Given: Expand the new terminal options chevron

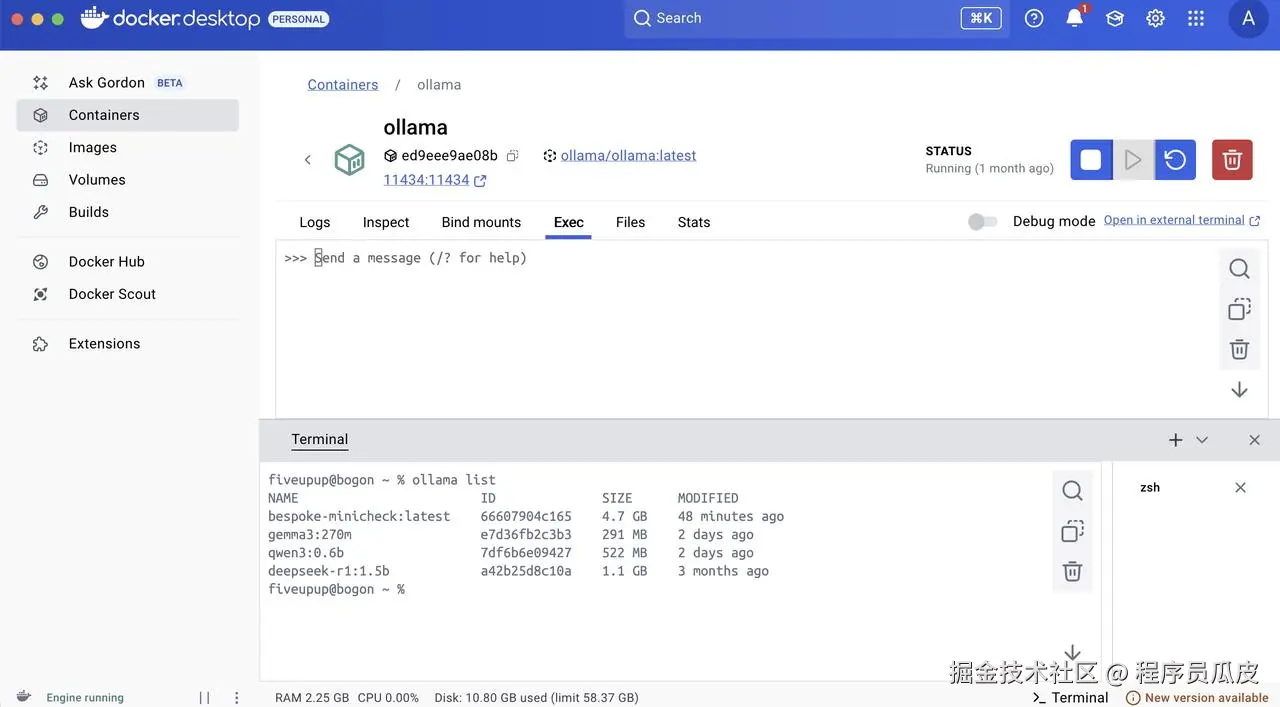Looking at the screenshot, I should coord(1202,440).
